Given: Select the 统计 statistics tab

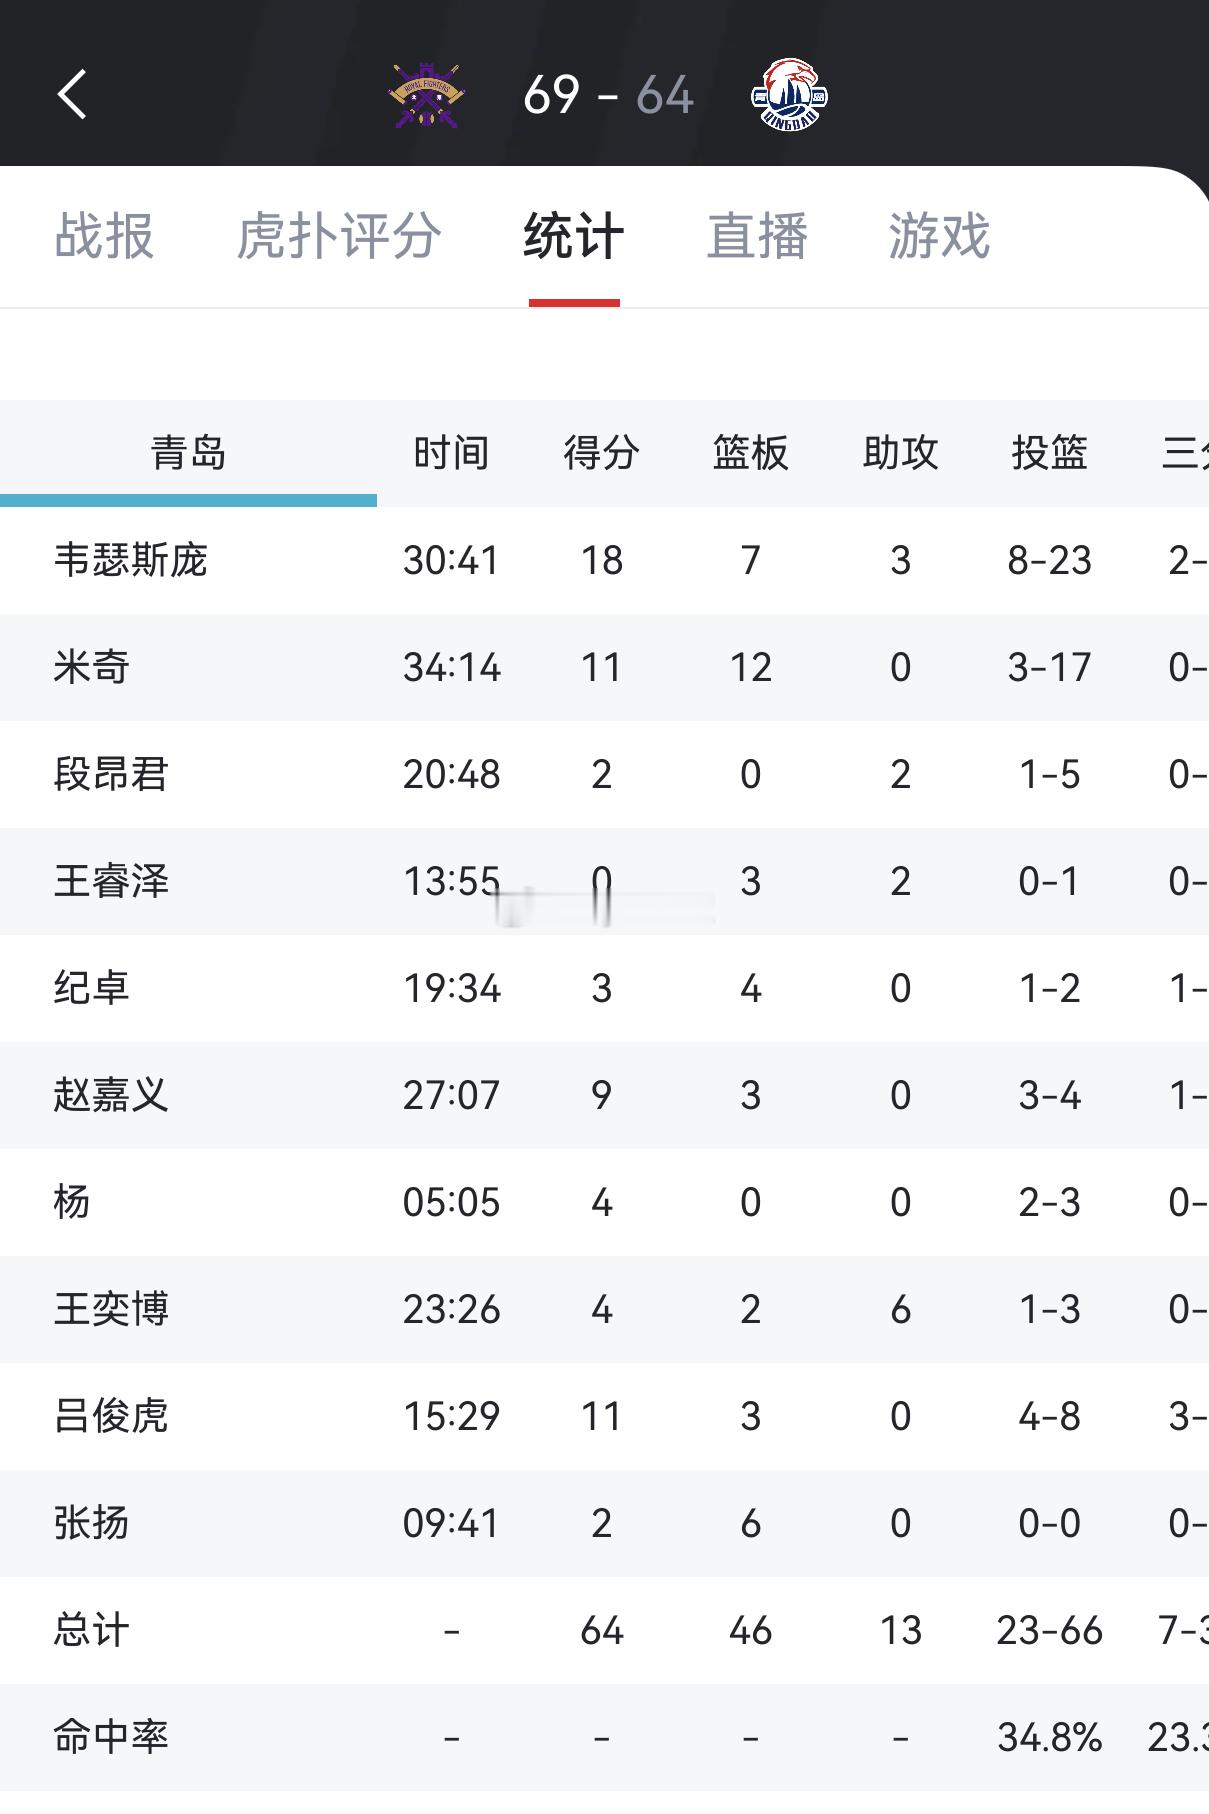Looking at the screenshot, I should (x=574, y=235).
